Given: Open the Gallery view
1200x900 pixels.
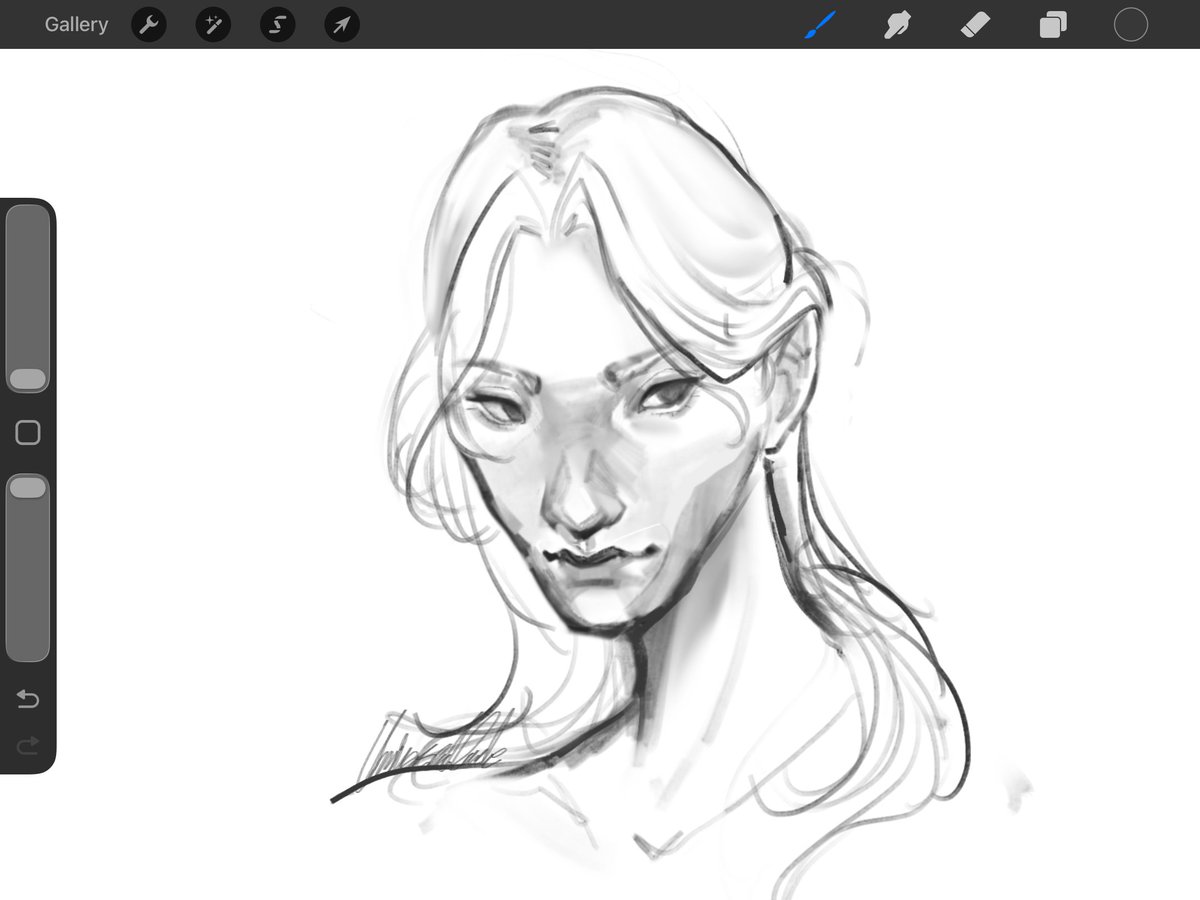Looking at the screenshot, I should point(76,25).
